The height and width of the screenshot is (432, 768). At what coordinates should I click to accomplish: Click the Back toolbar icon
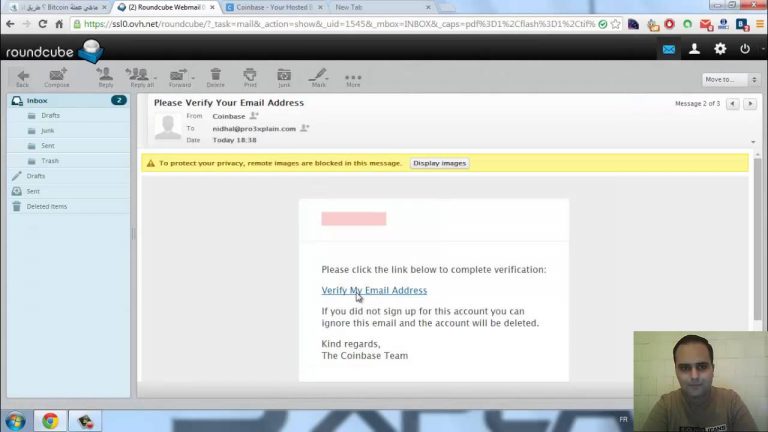pos(23,78)
